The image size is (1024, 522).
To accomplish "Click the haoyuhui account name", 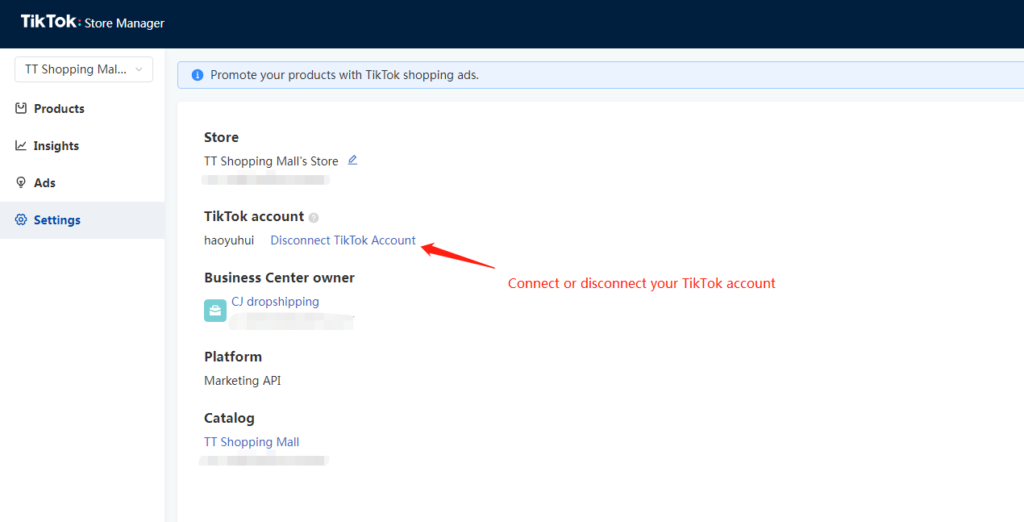I will click(x=229, y=240).
